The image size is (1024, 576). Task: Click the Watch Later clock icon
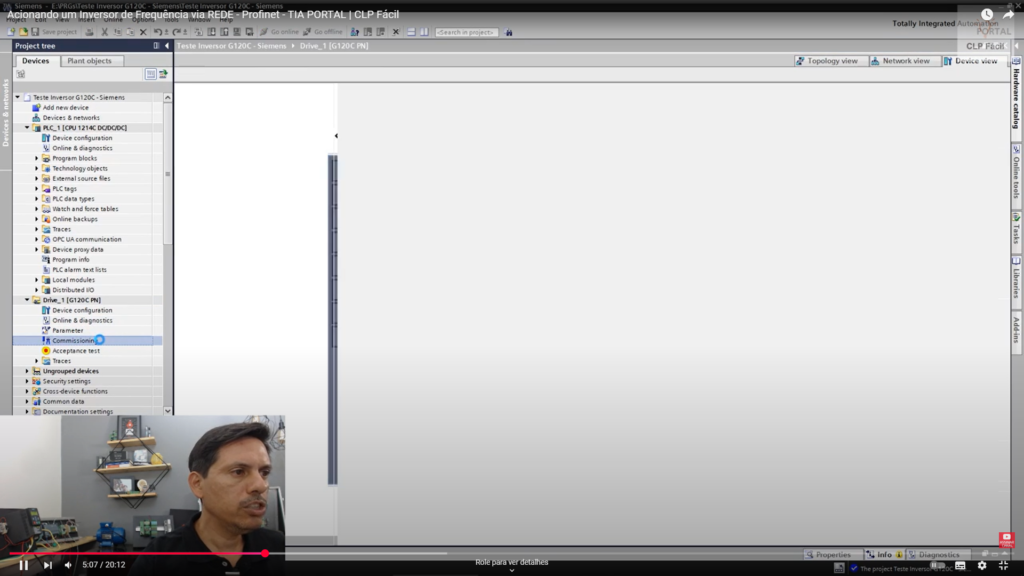tap(987, 14)
